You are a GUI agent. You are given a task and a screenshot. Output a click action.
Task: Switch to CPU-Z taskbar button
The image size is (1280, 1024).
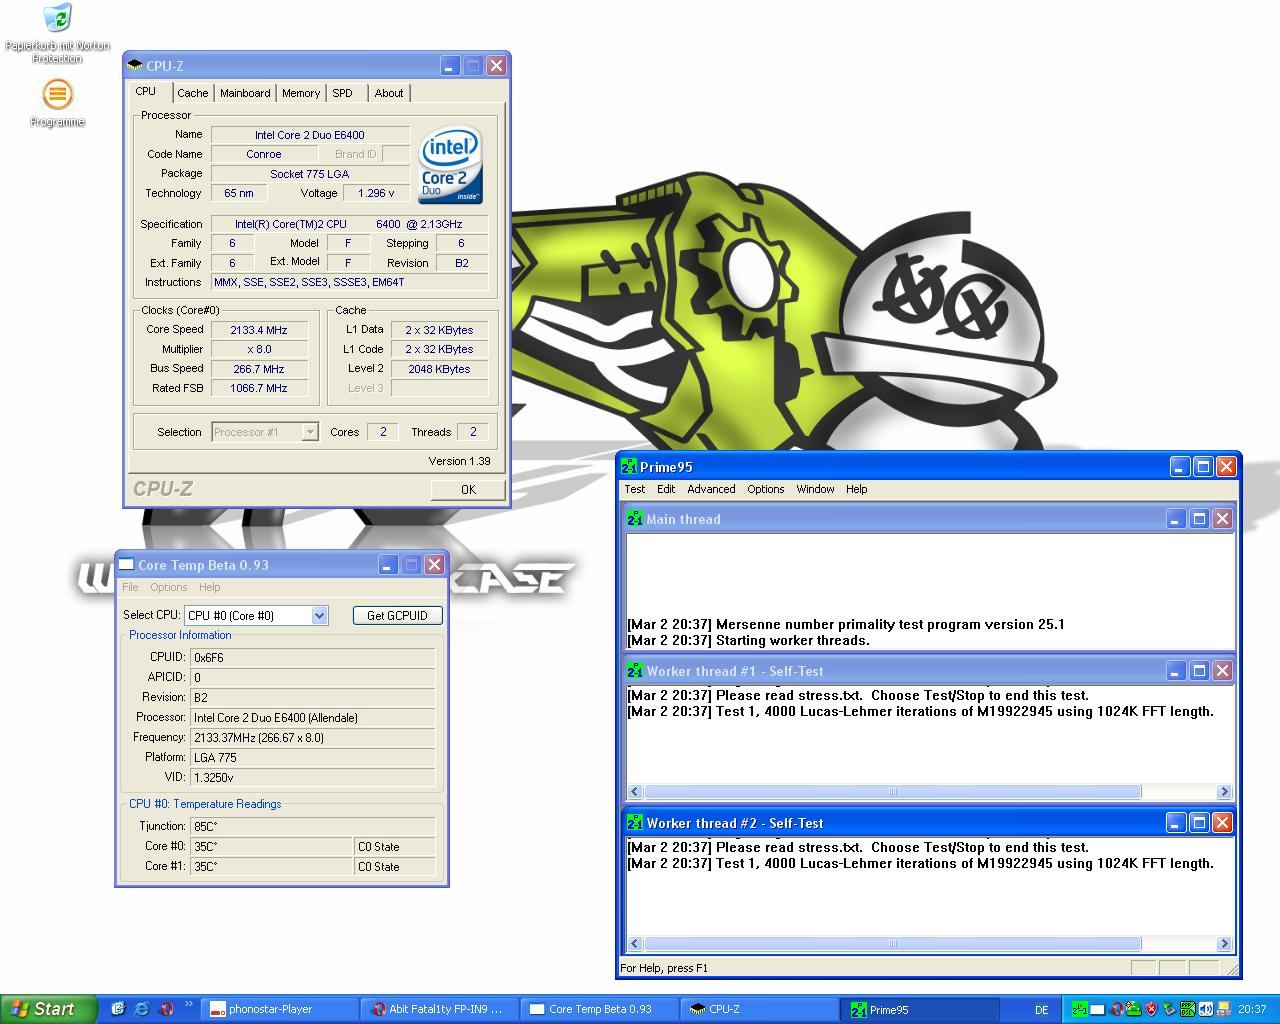[x=760, y=1009]
